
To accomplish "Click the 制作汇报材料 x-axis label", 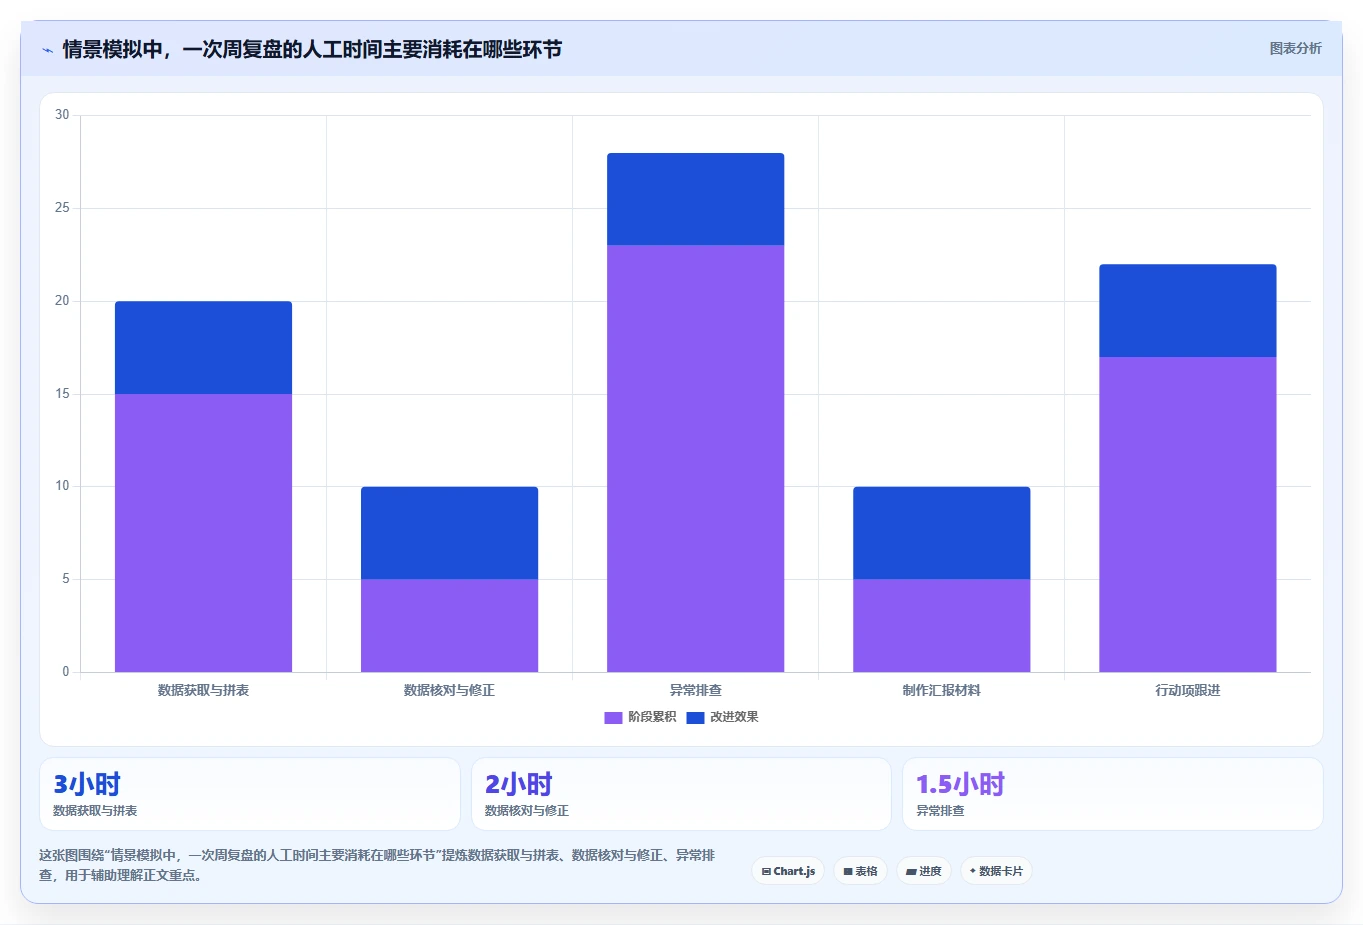I will pos(941,690).
